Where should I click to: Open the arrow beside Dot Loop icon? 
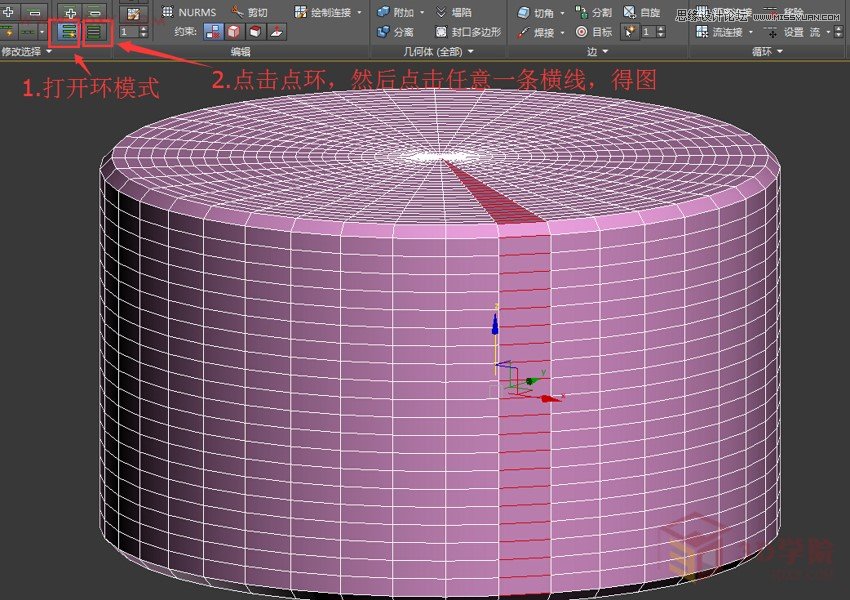pyautogui.click(x=42, y=33)
